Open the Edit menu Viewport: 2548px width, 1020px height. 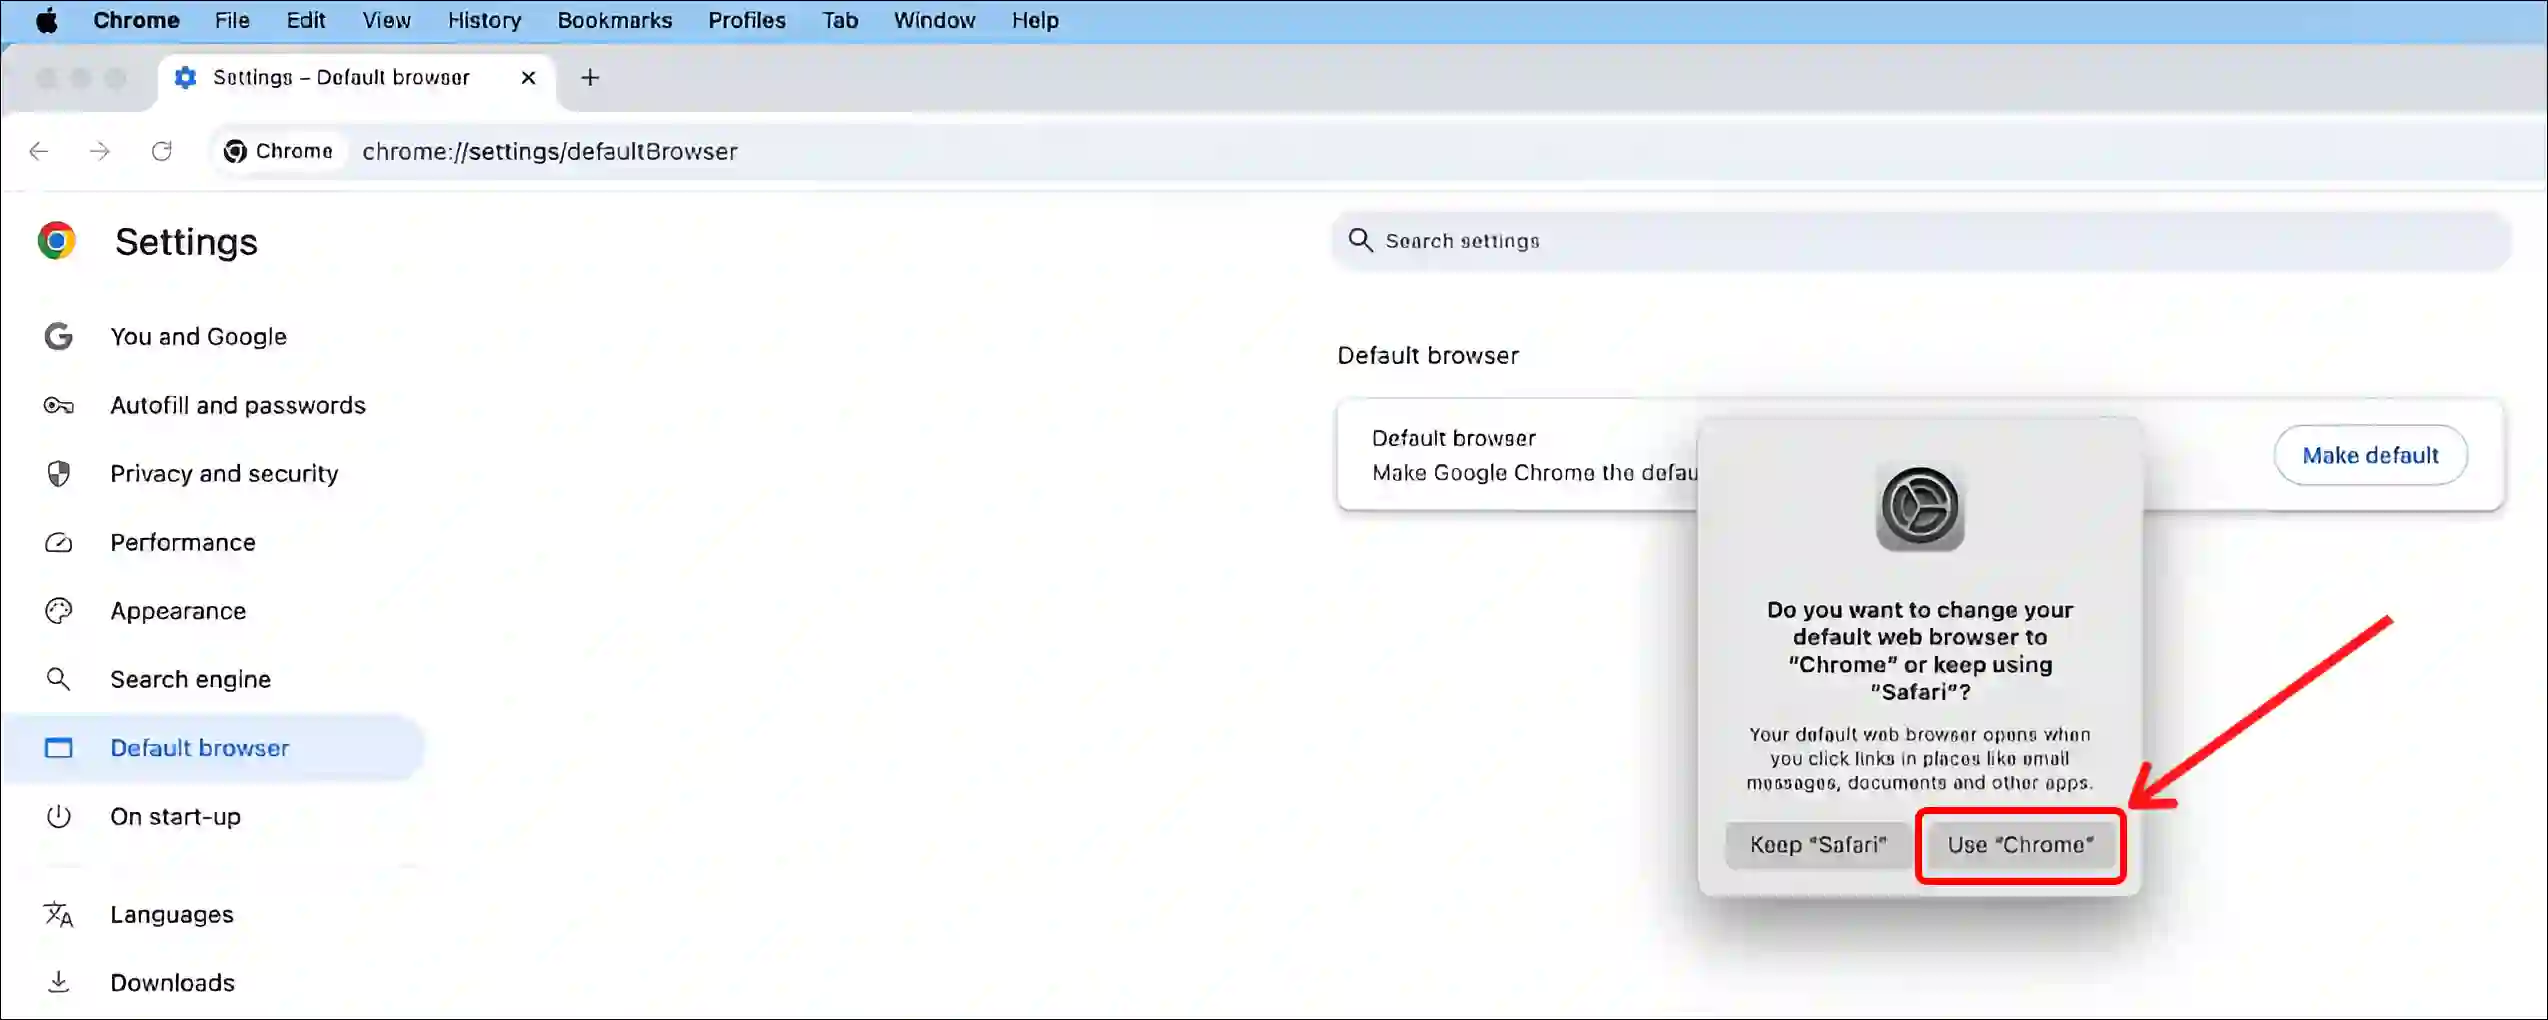pyautogui.click(x=305, y=20)
